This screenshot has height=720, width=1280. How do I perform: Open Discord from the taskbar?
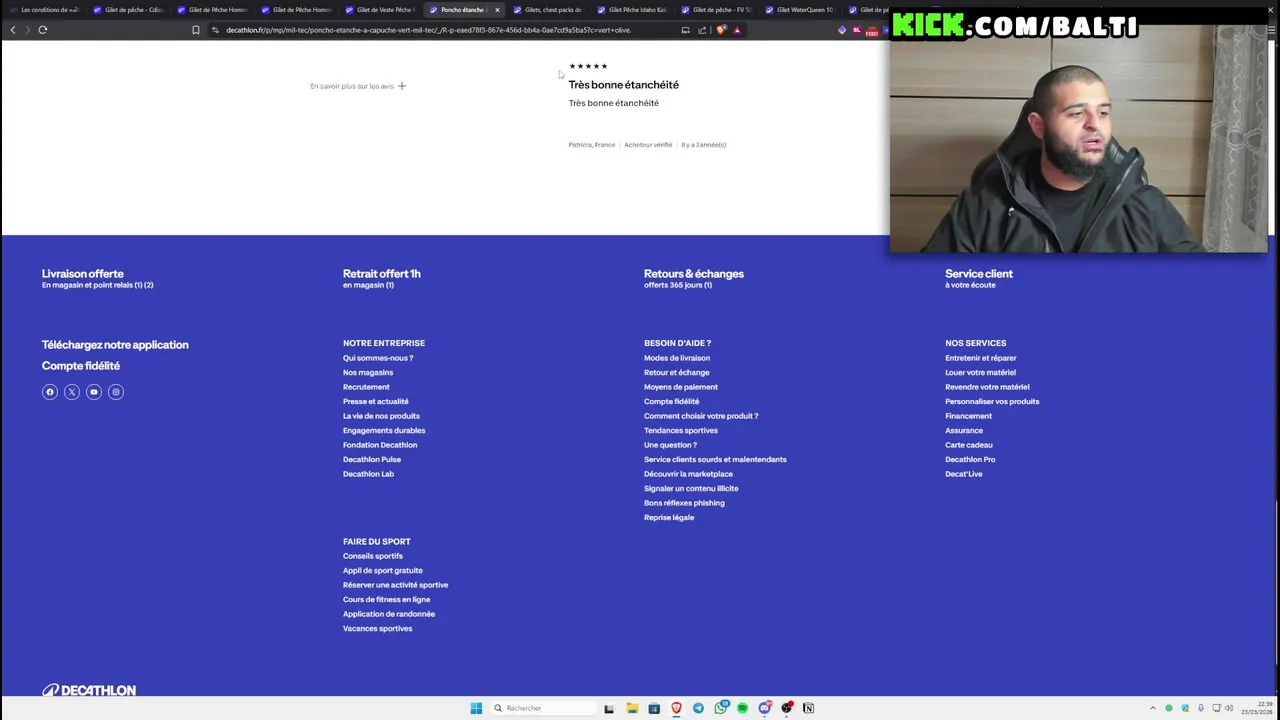(765, 708)
